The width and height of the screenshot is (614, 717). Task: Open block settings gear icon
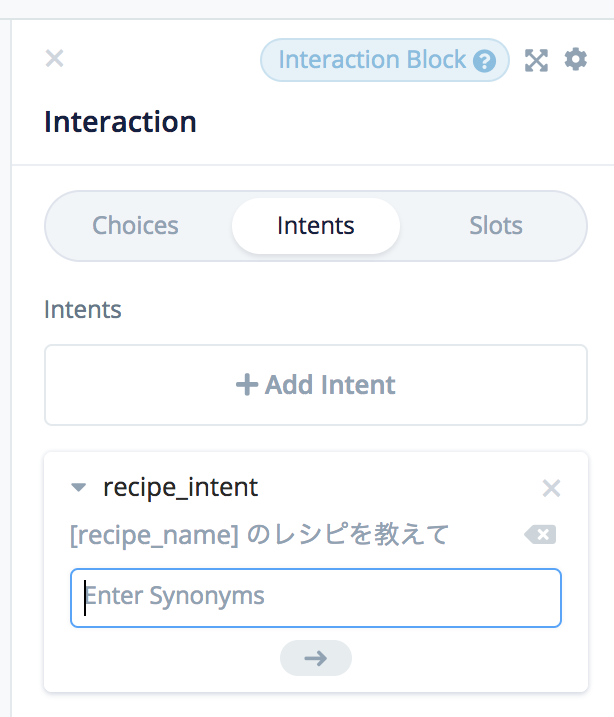coord(575,59)
